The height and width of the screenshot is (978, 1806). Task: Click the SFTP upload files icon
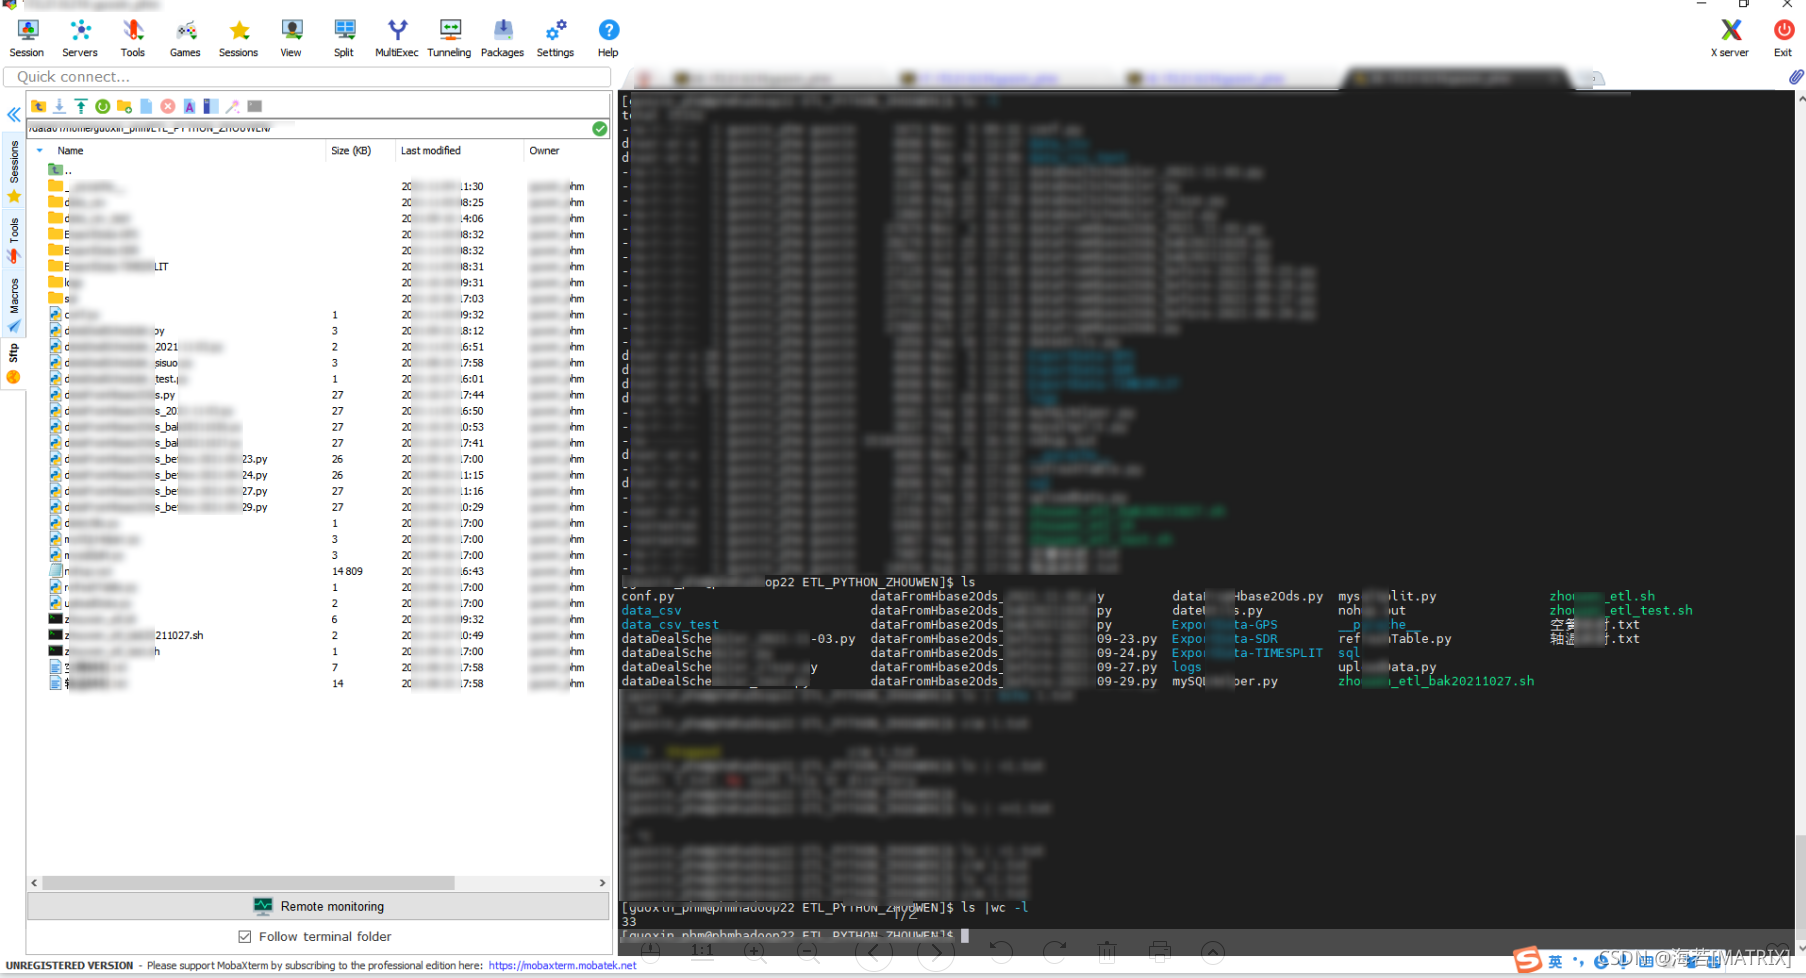tap(81, 106)
